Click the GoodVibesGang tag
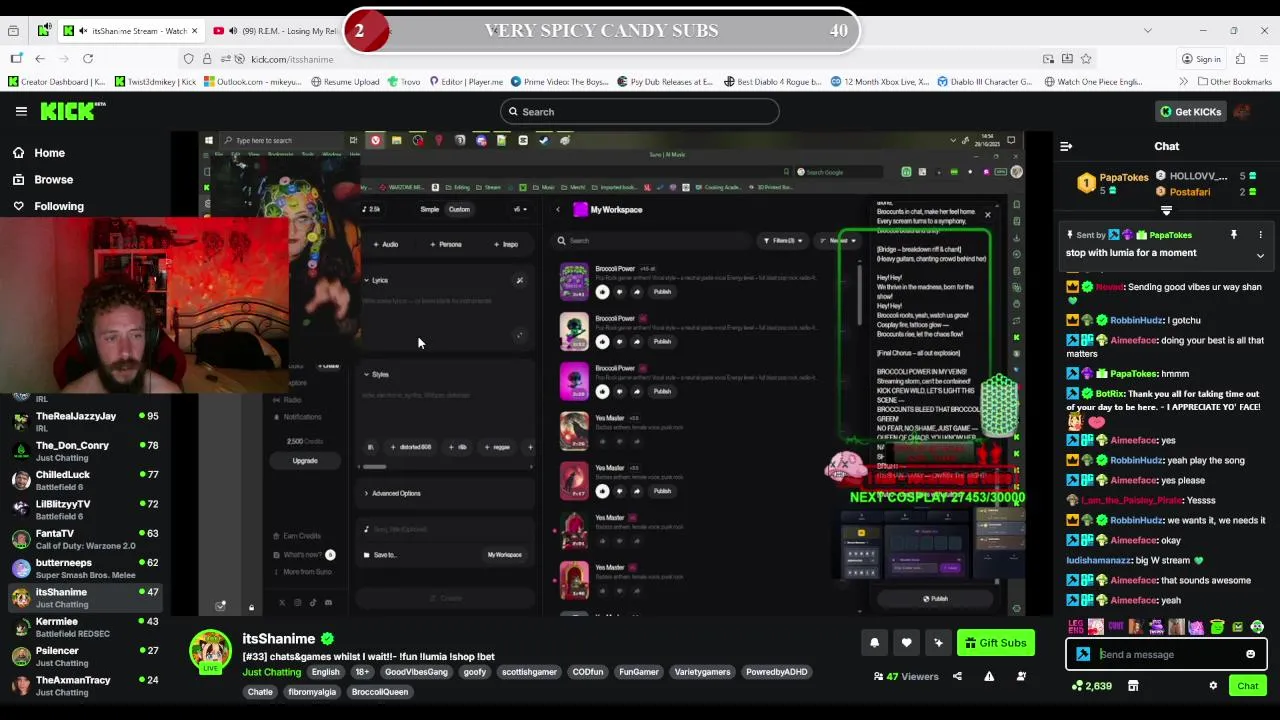 point(416,672)
